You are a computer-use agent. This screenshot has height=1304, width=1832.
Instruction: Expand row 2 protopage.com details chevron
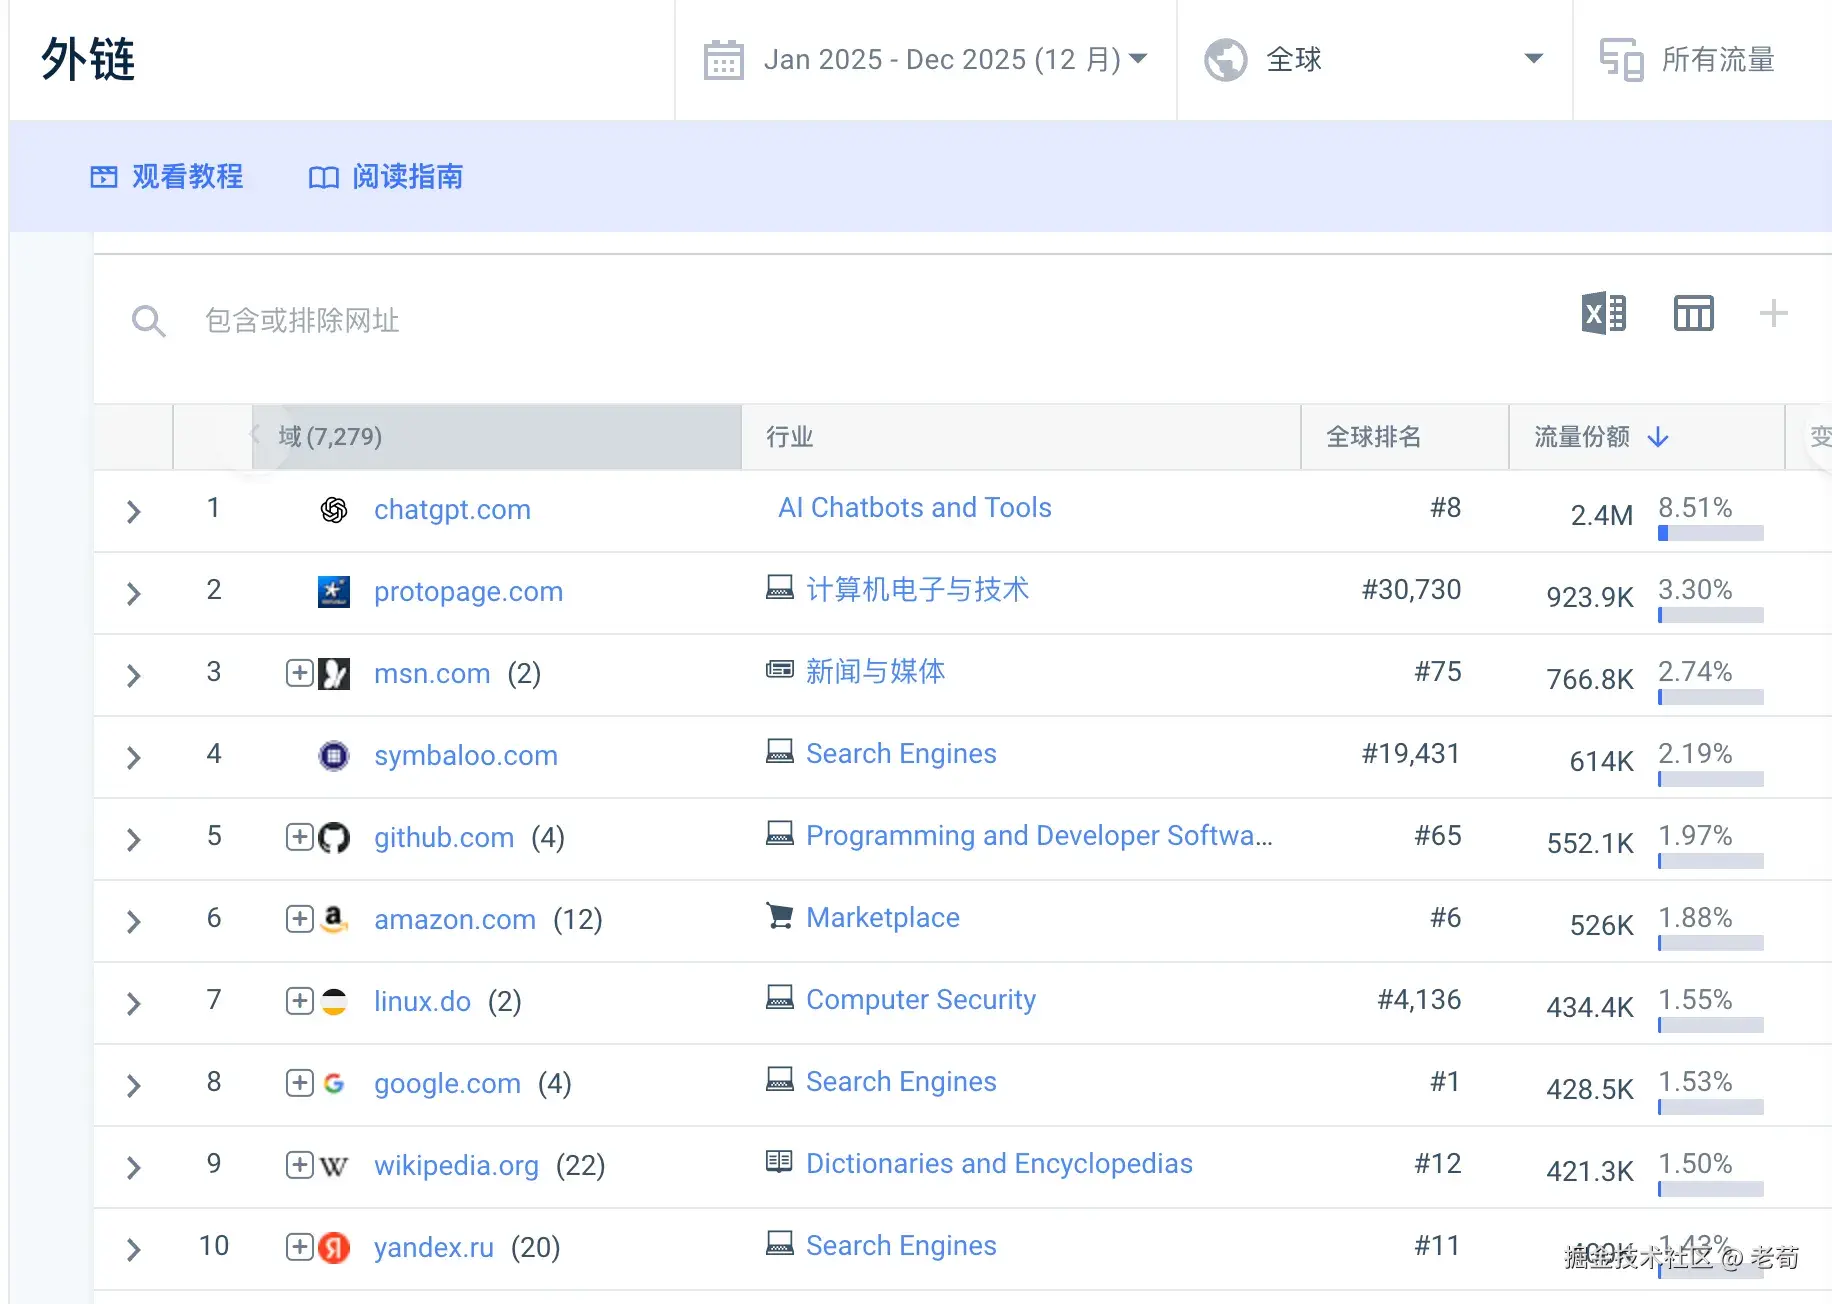pyautogui.click(x=134, y=594)
